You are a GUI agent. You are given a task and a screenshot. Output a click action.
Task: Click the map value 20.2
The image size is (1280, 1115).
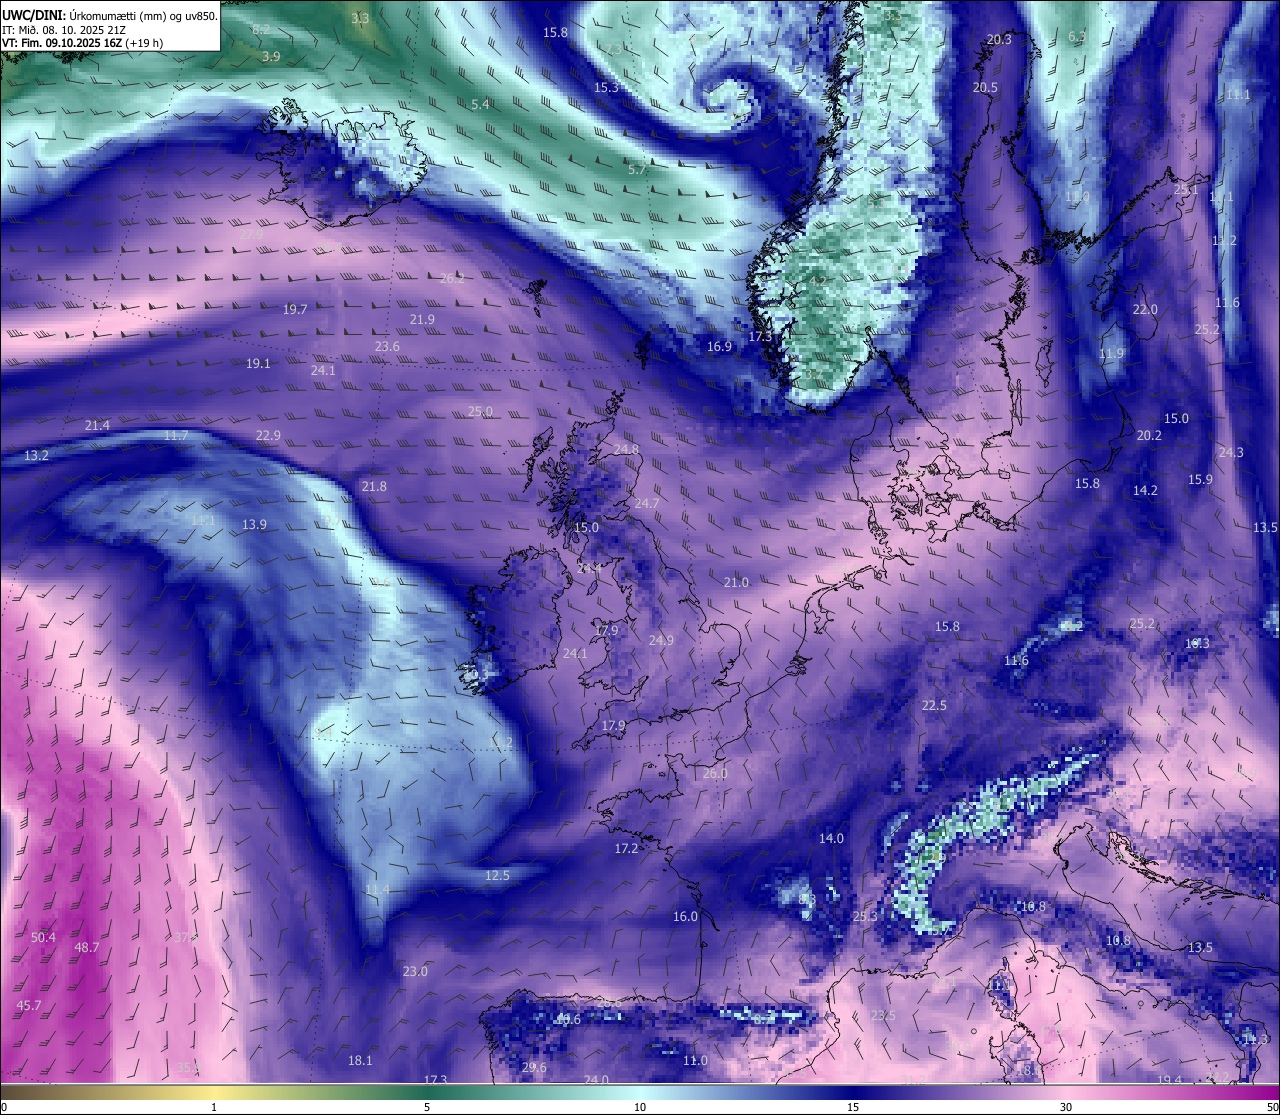click(x=1149, y=436)
